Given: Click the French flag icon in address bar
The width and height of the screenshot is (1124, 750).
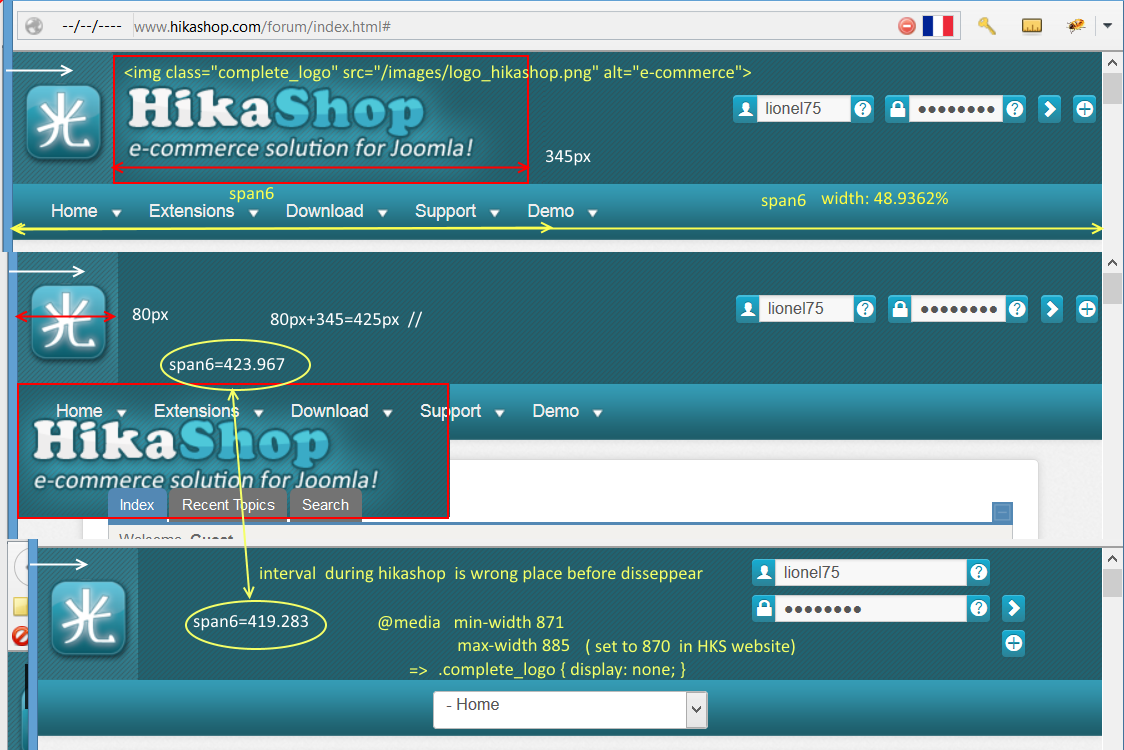Looking at the screenshot, I should point(938,27).
